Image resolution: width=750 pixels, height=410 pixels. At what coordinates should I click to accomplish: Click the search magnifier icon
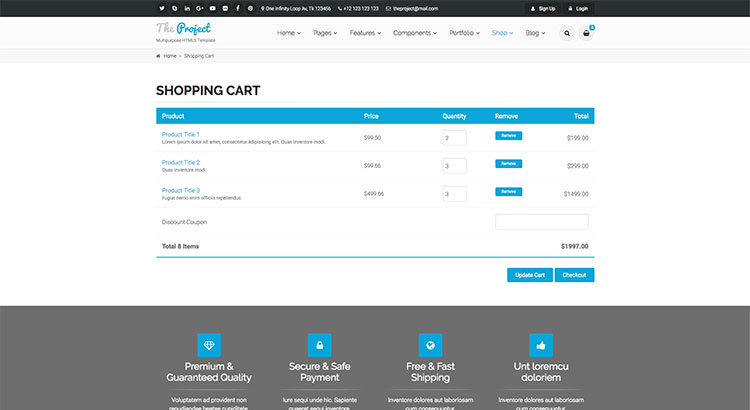(568, 33)
